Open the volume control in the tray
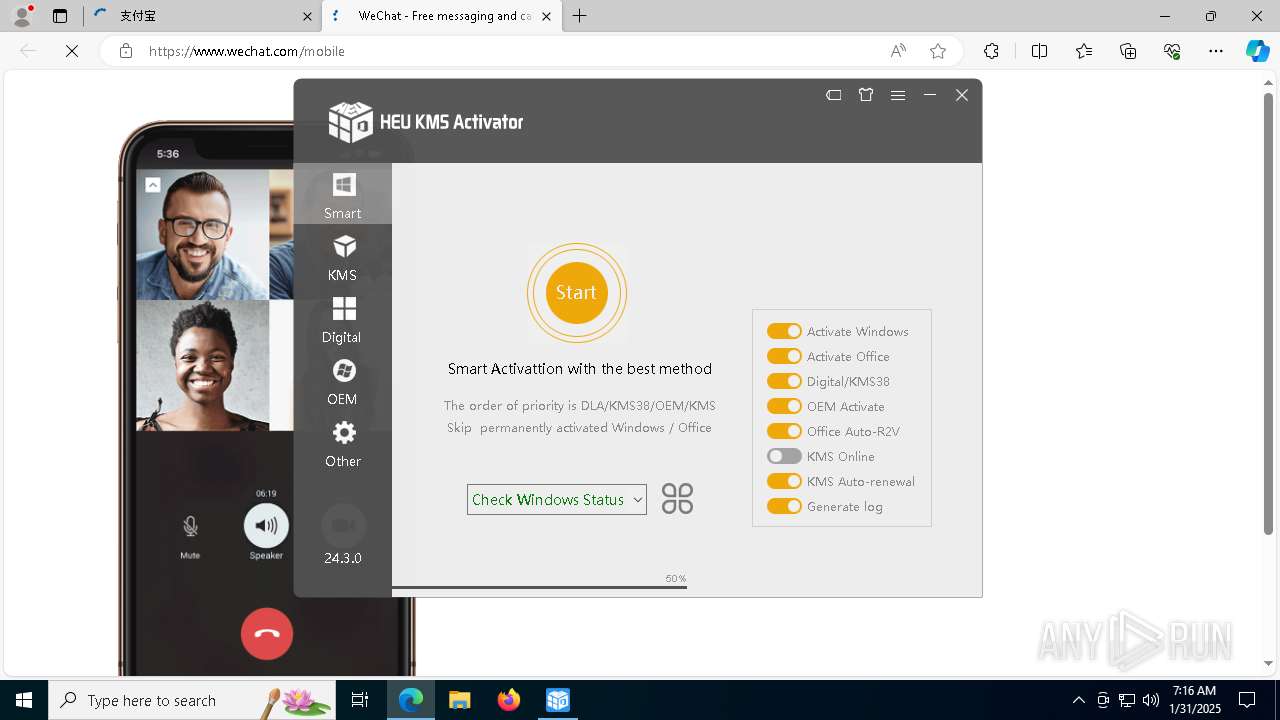Image resolution: width=1280 pixels, height=720 pixels. pyautogui.click(x=1151, y=700)
